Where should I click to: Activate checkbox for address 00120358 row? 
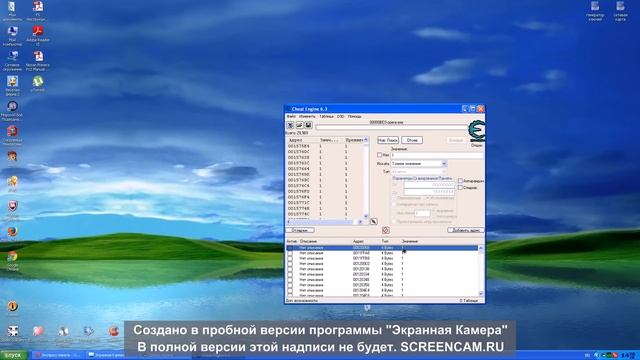point(290,285)
